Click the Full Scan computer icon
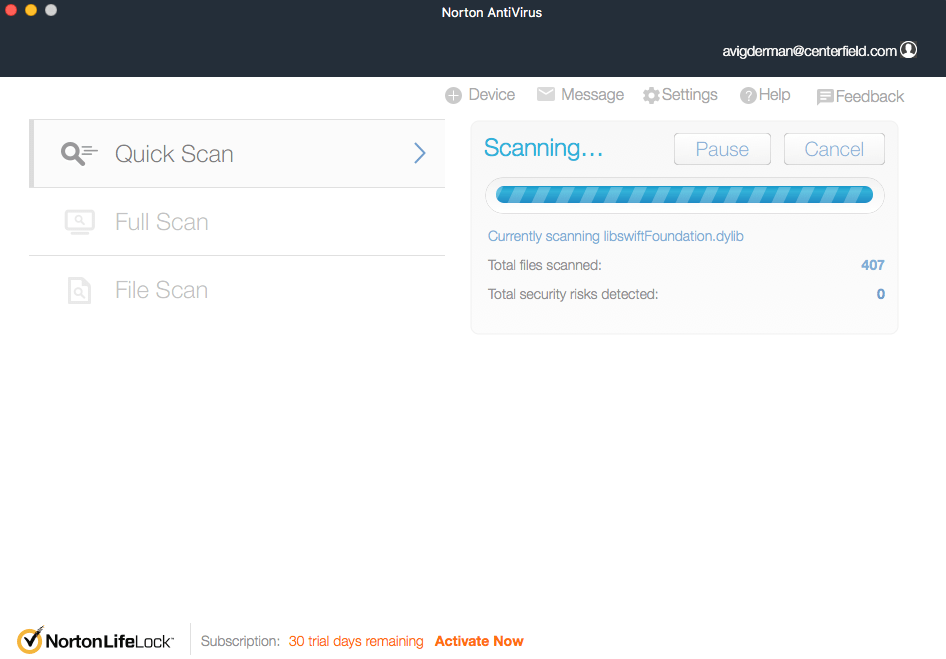The width and height of the screenshot is (946, 659). click(79, 222)
